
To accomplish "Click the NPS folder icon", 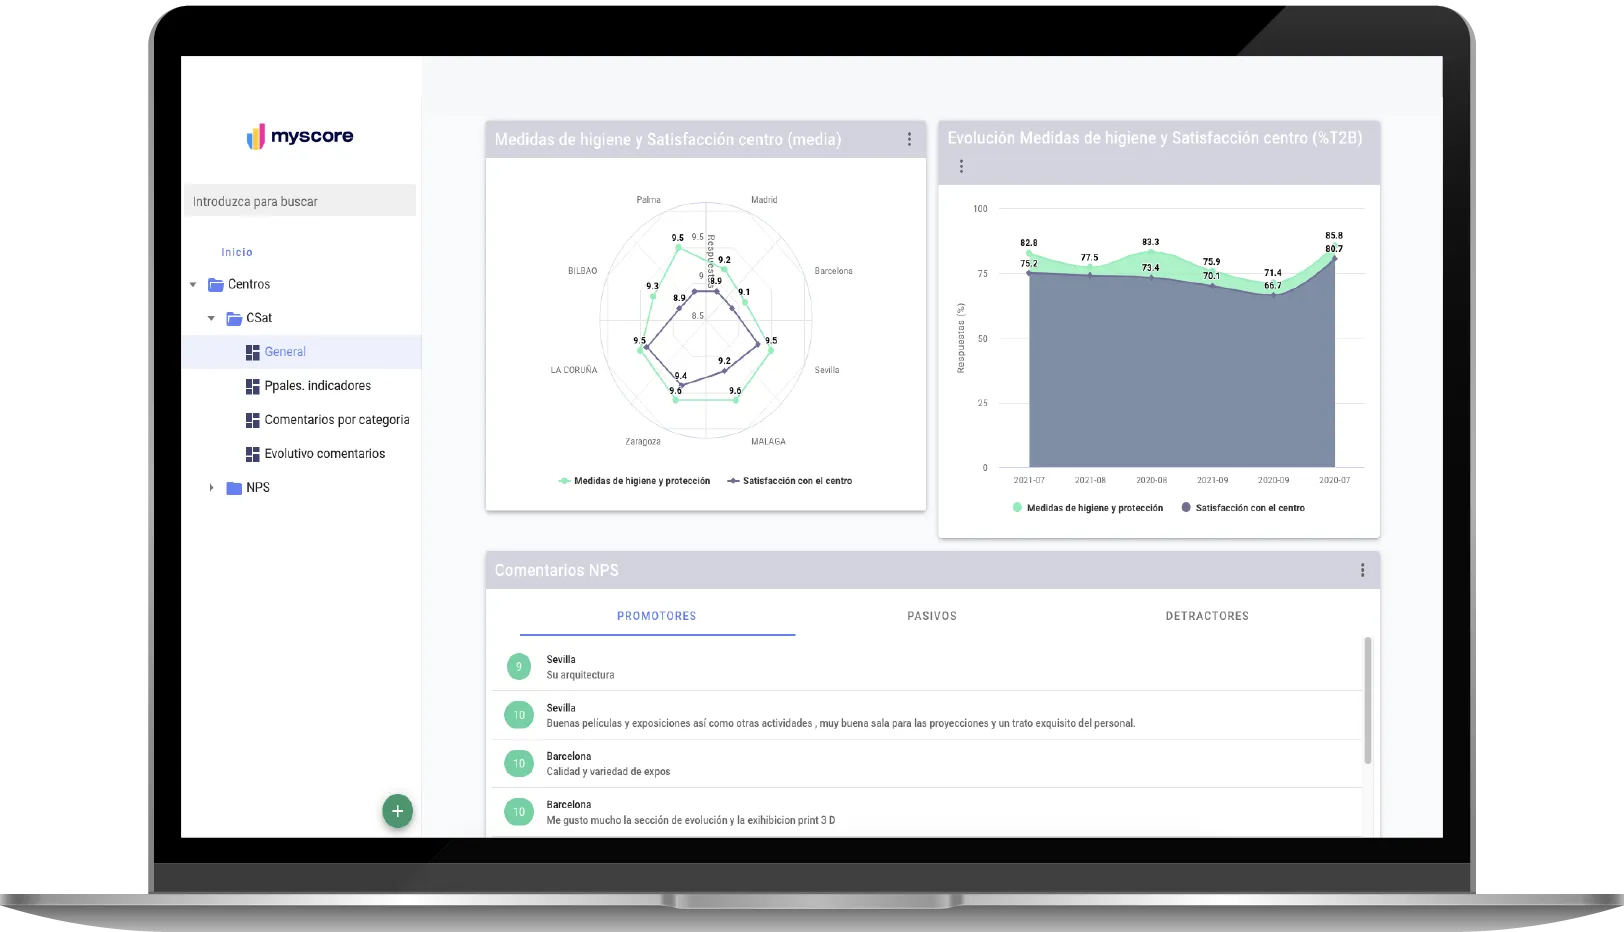I will pos(234,488).
